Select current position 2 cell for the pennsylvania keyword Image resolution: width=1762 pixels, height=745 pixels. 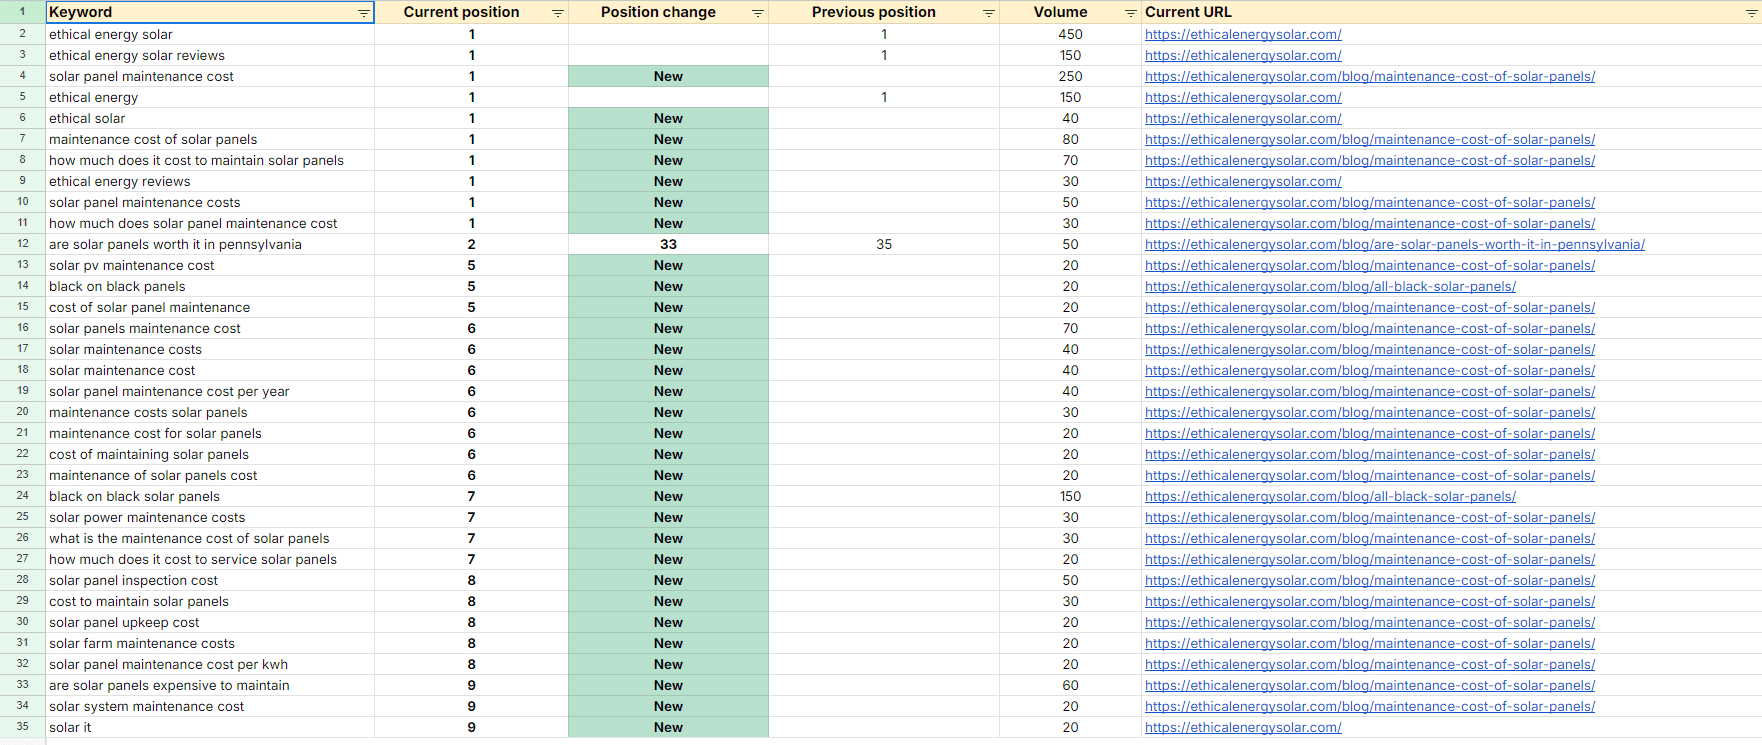(x=471, y=244)
